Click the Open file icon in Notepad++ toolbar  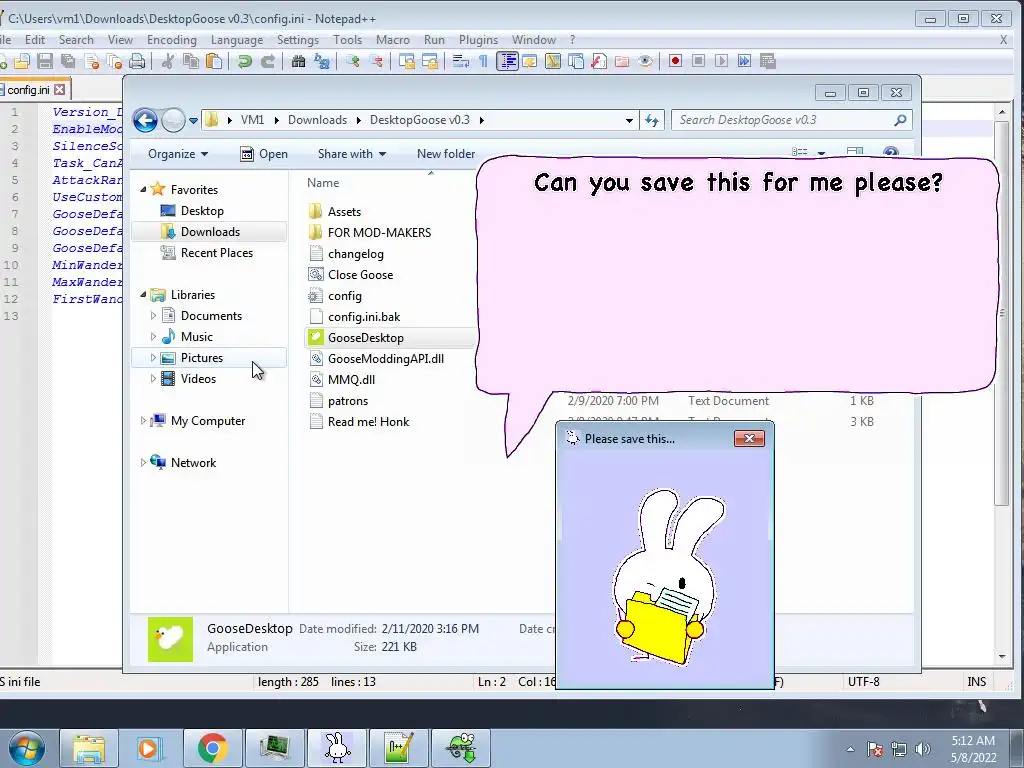pos(22,61)
